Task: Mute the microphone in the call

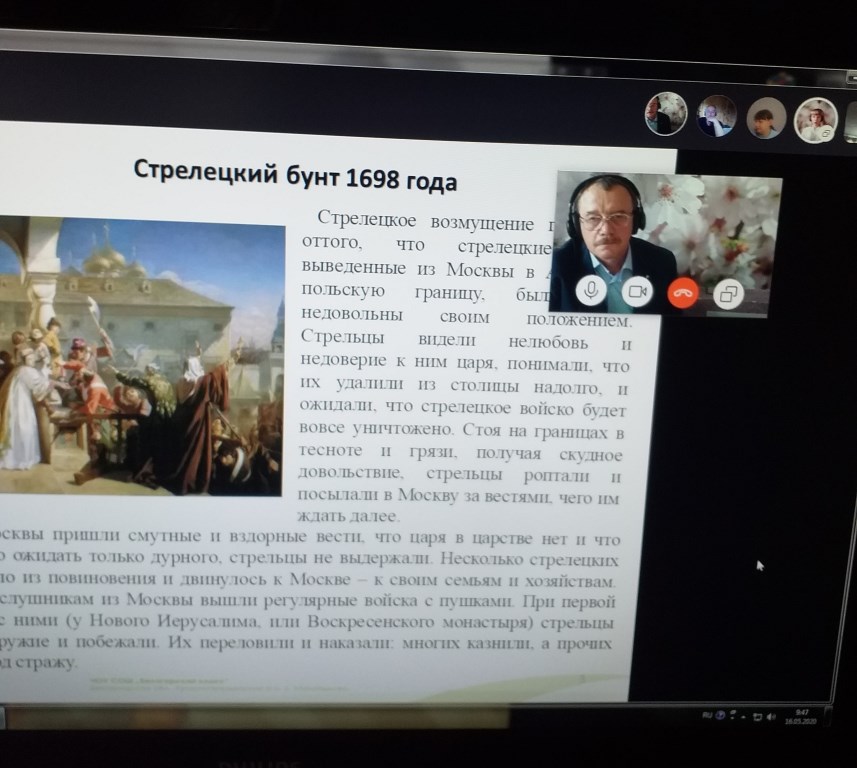Action: 591,291
